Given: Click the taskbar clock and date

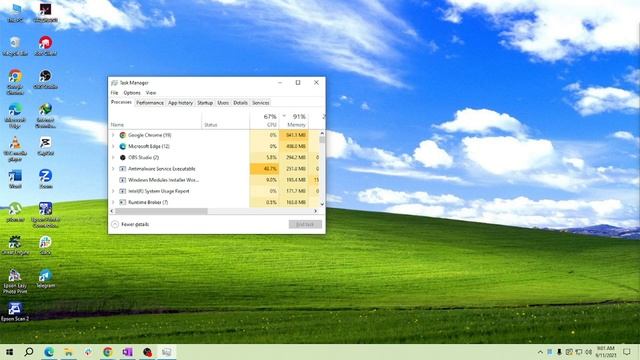Looking at the screenshot, I should [x=606, y=352].
